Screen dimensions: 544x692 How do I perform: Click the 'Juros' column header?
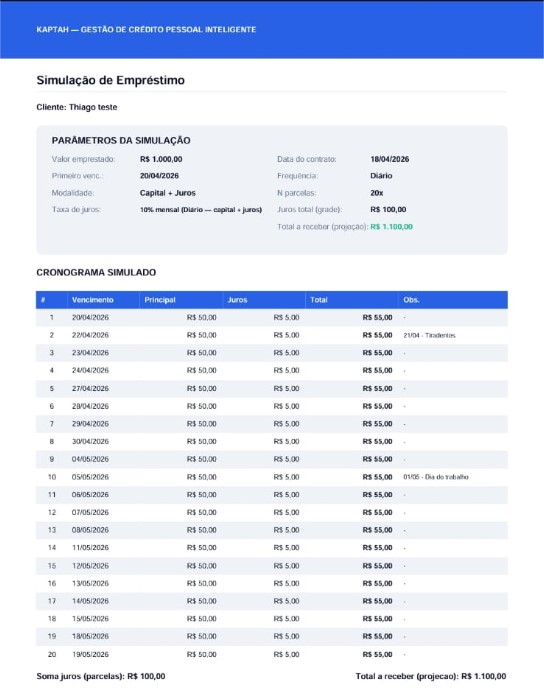coord(237,300)
